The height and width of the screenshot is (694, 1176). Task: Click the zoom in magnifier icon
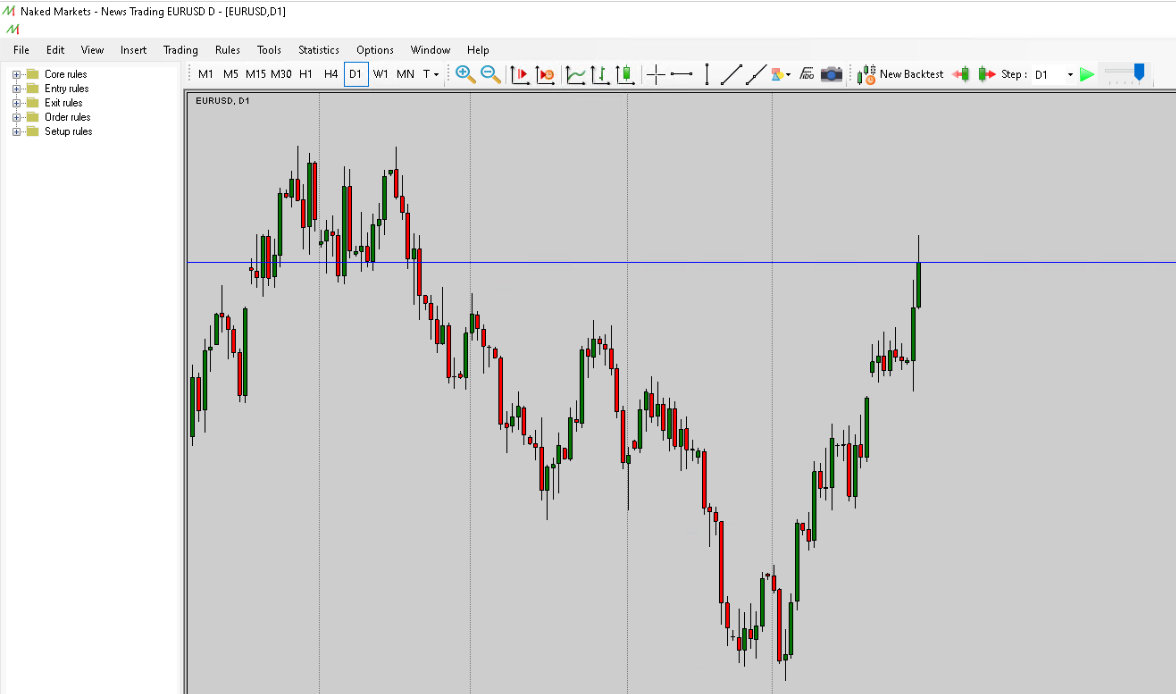point(465,74)
